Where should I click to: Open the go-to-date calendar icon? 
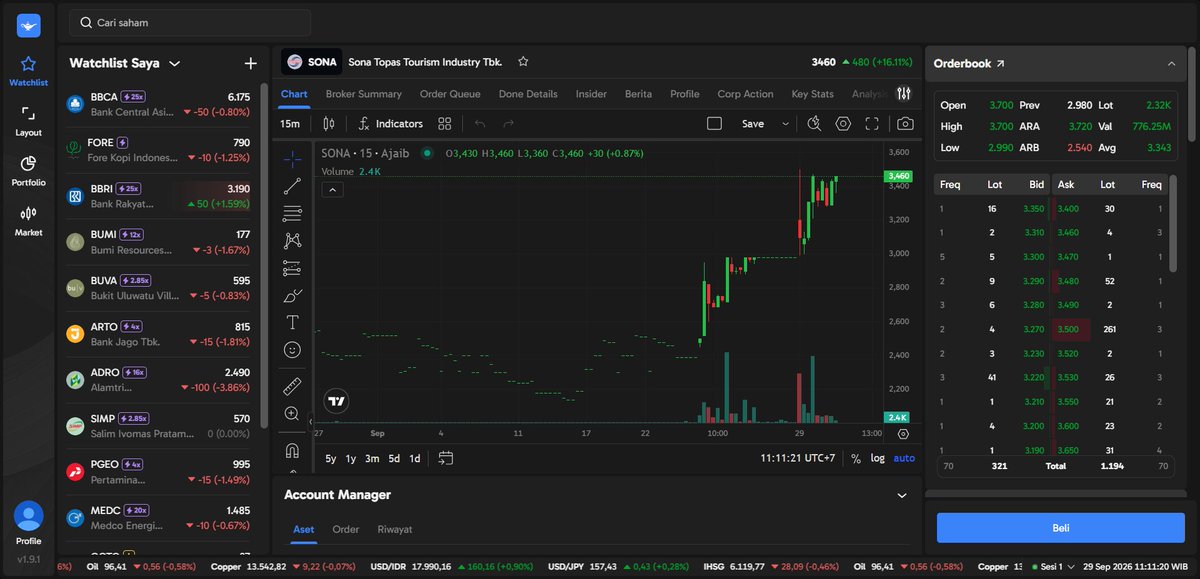pyautogui.click(x=446, y=458)
